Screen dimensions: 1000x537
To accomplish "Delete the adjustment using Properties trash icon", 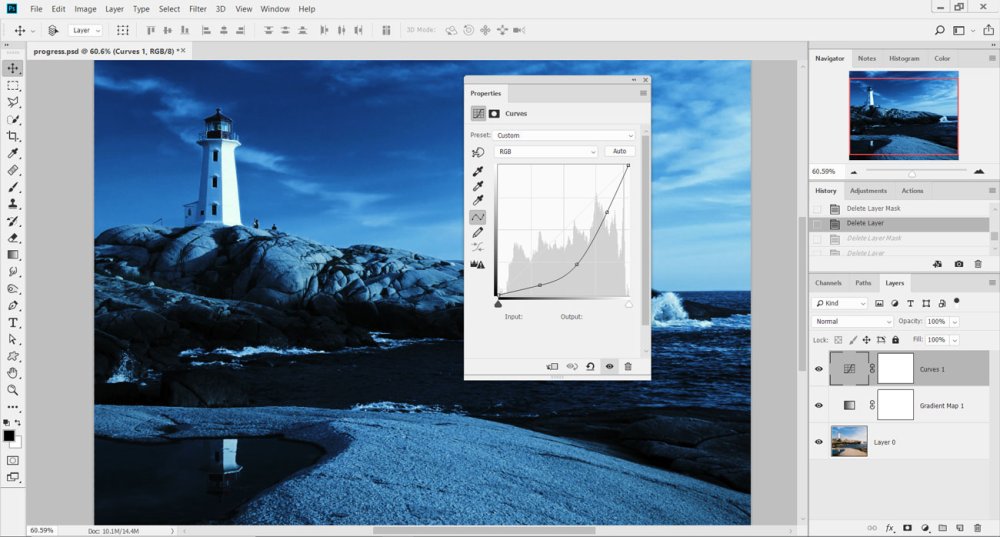I will [628, 366].
